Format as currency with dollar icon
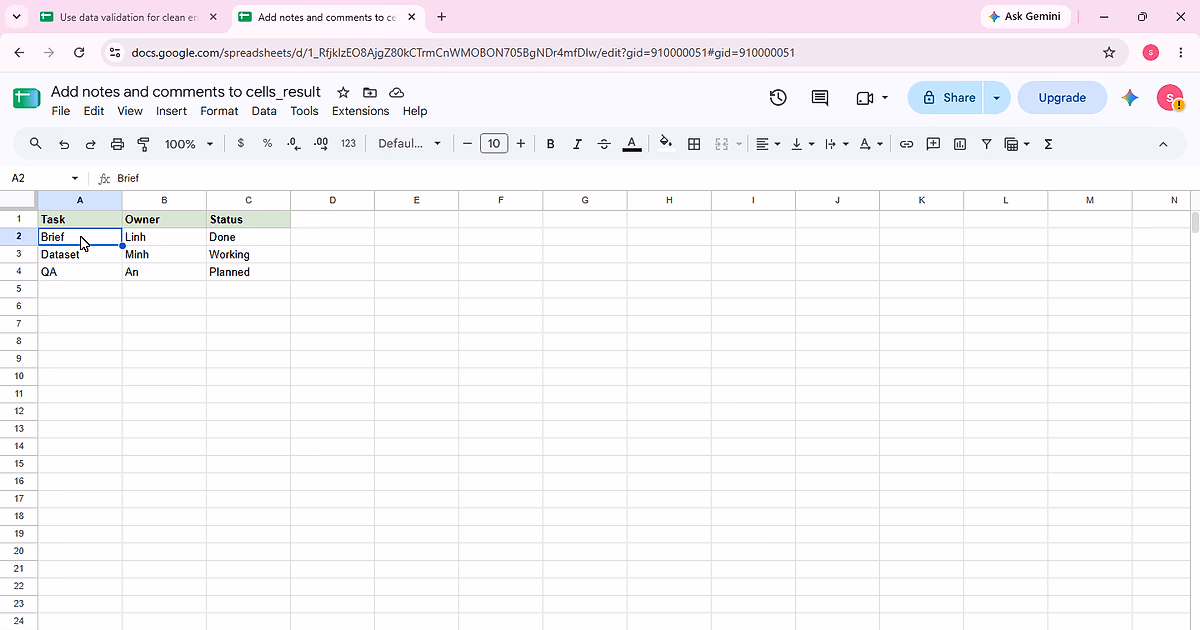Screen dimensions: 1200x630 point(241,144)
